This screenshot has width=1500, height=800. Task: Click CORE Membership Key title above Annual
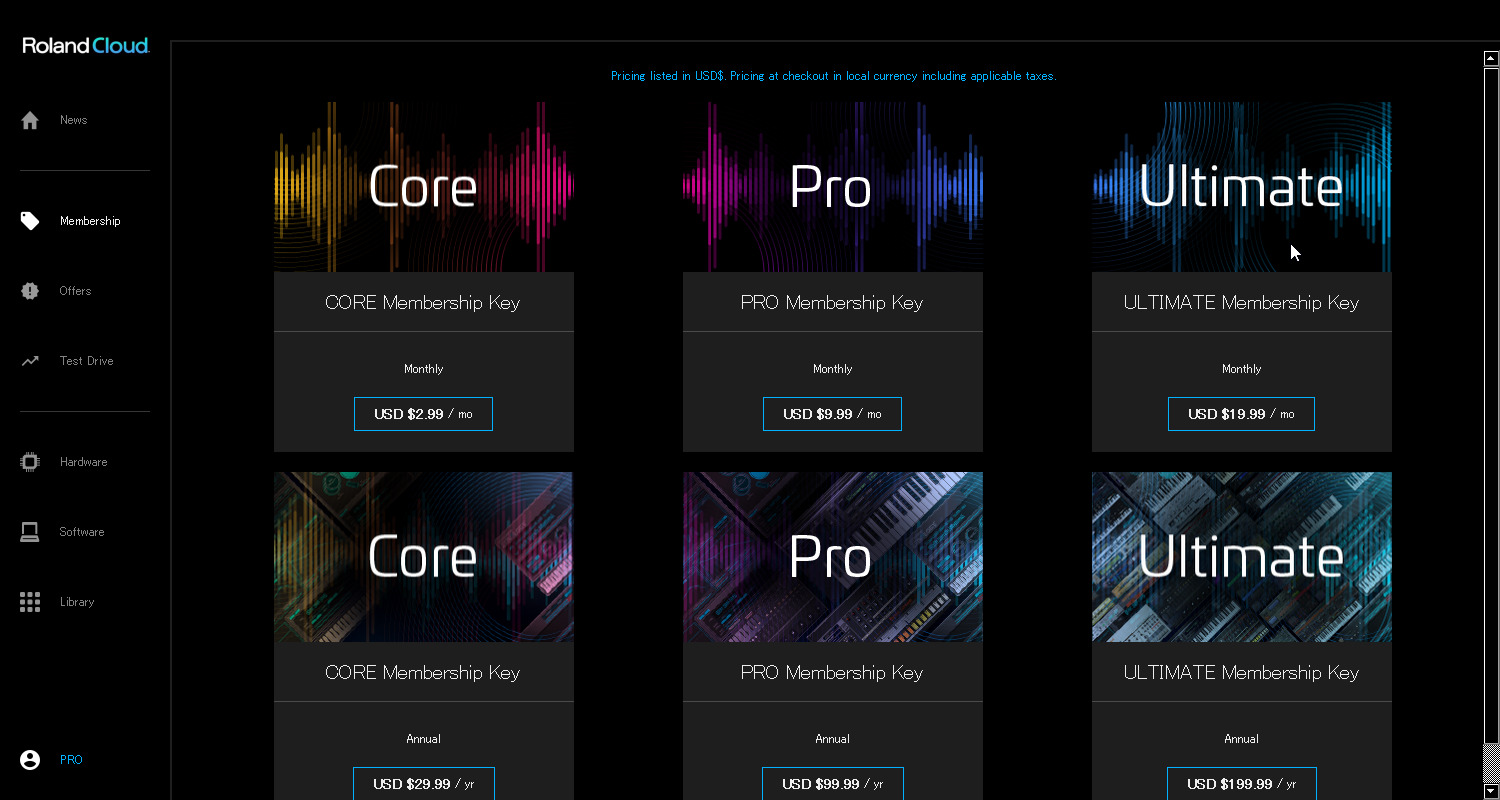click(423, 673)
